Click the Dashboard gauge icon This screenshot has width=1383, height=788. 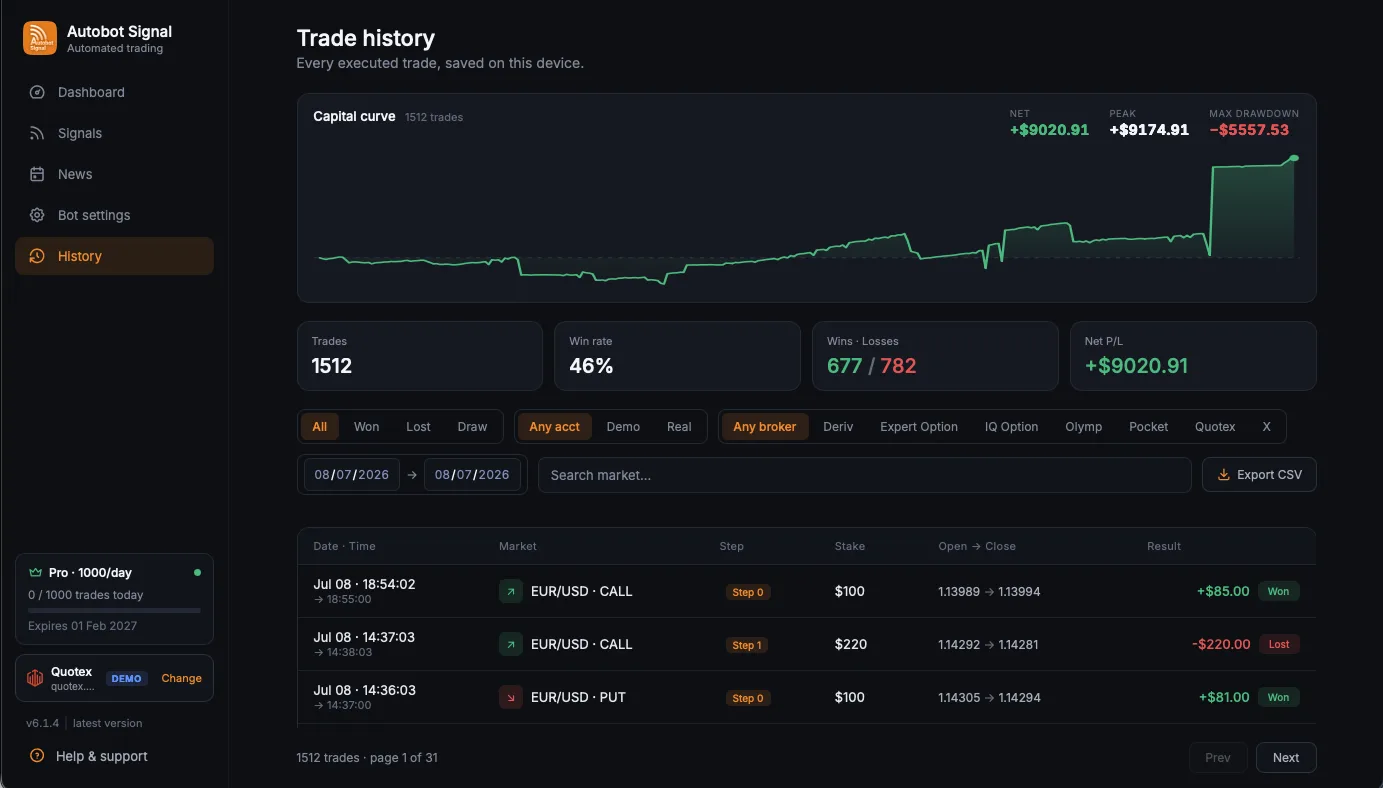37,92
